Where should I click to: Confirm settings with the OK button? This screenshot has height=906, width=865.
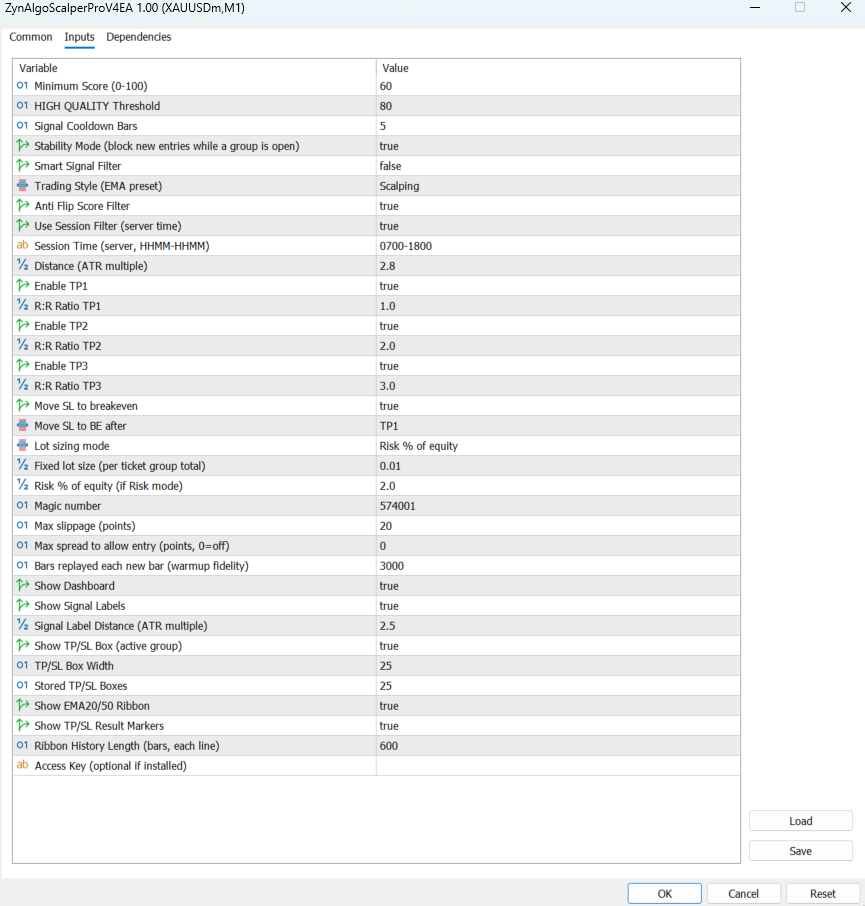coord(664,893)
